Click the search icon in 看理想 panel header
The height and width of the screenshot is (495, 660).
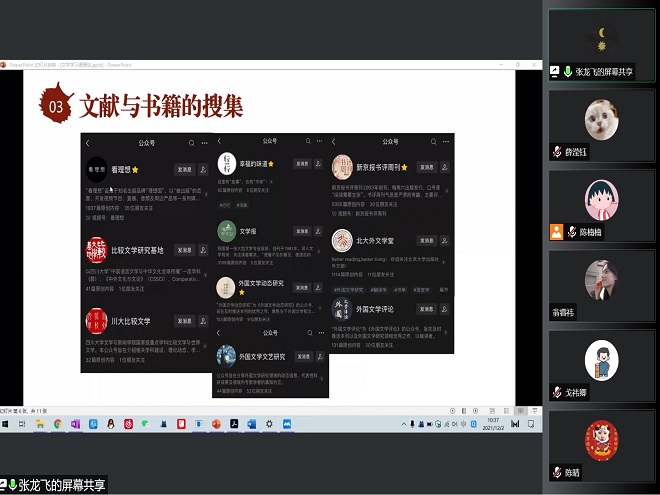(x=191, y=142)
